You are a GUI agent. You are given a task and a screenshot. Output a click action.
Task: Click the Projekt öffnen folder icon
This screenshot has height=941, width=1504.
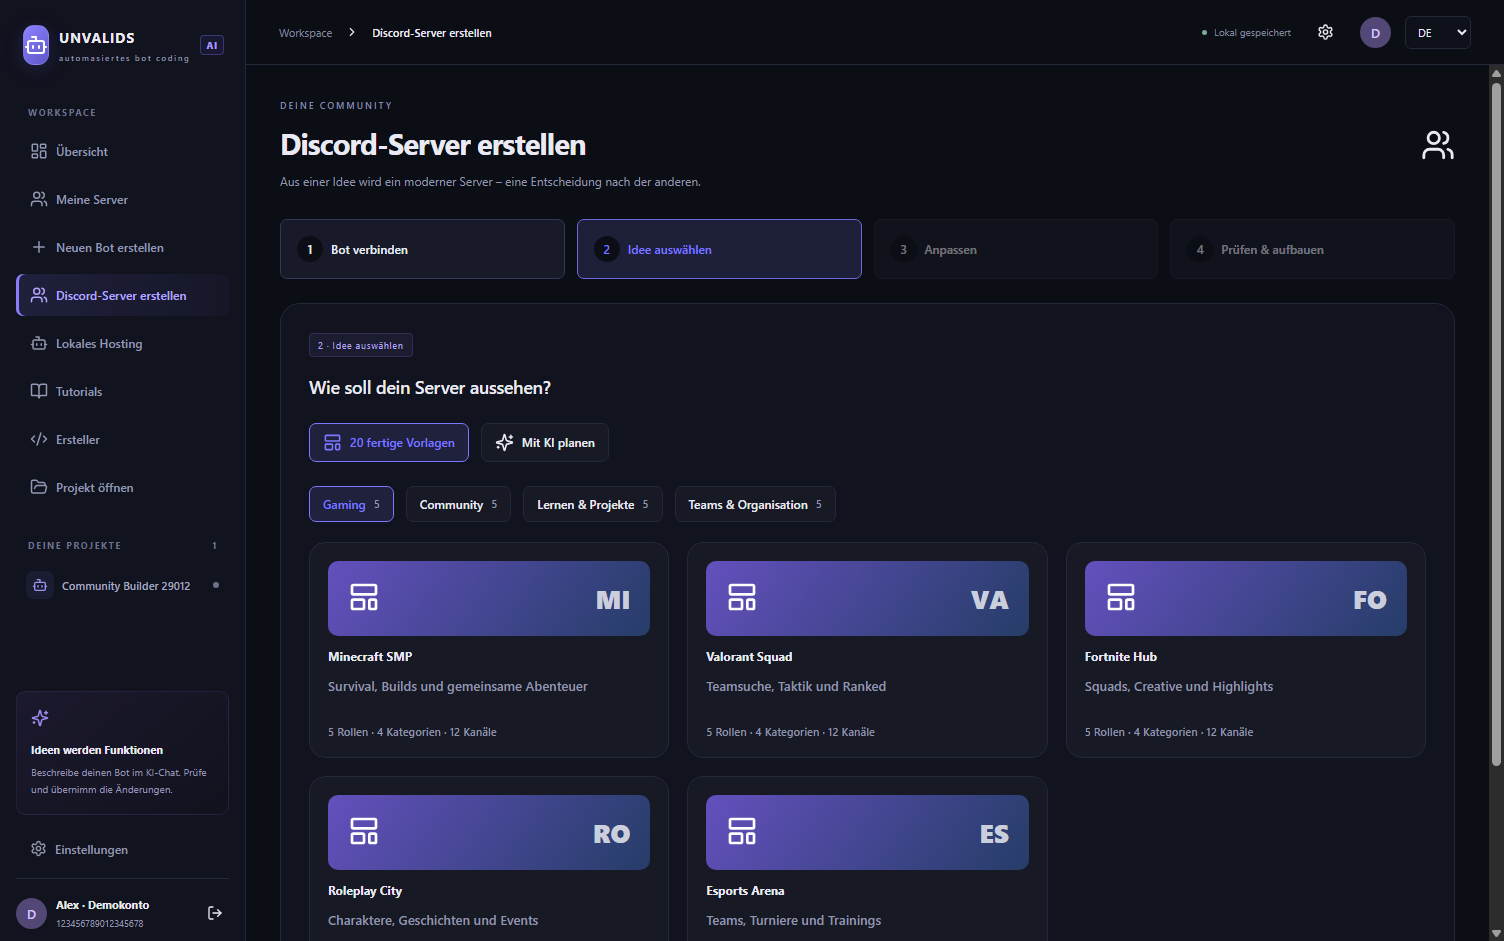(39, 487)
